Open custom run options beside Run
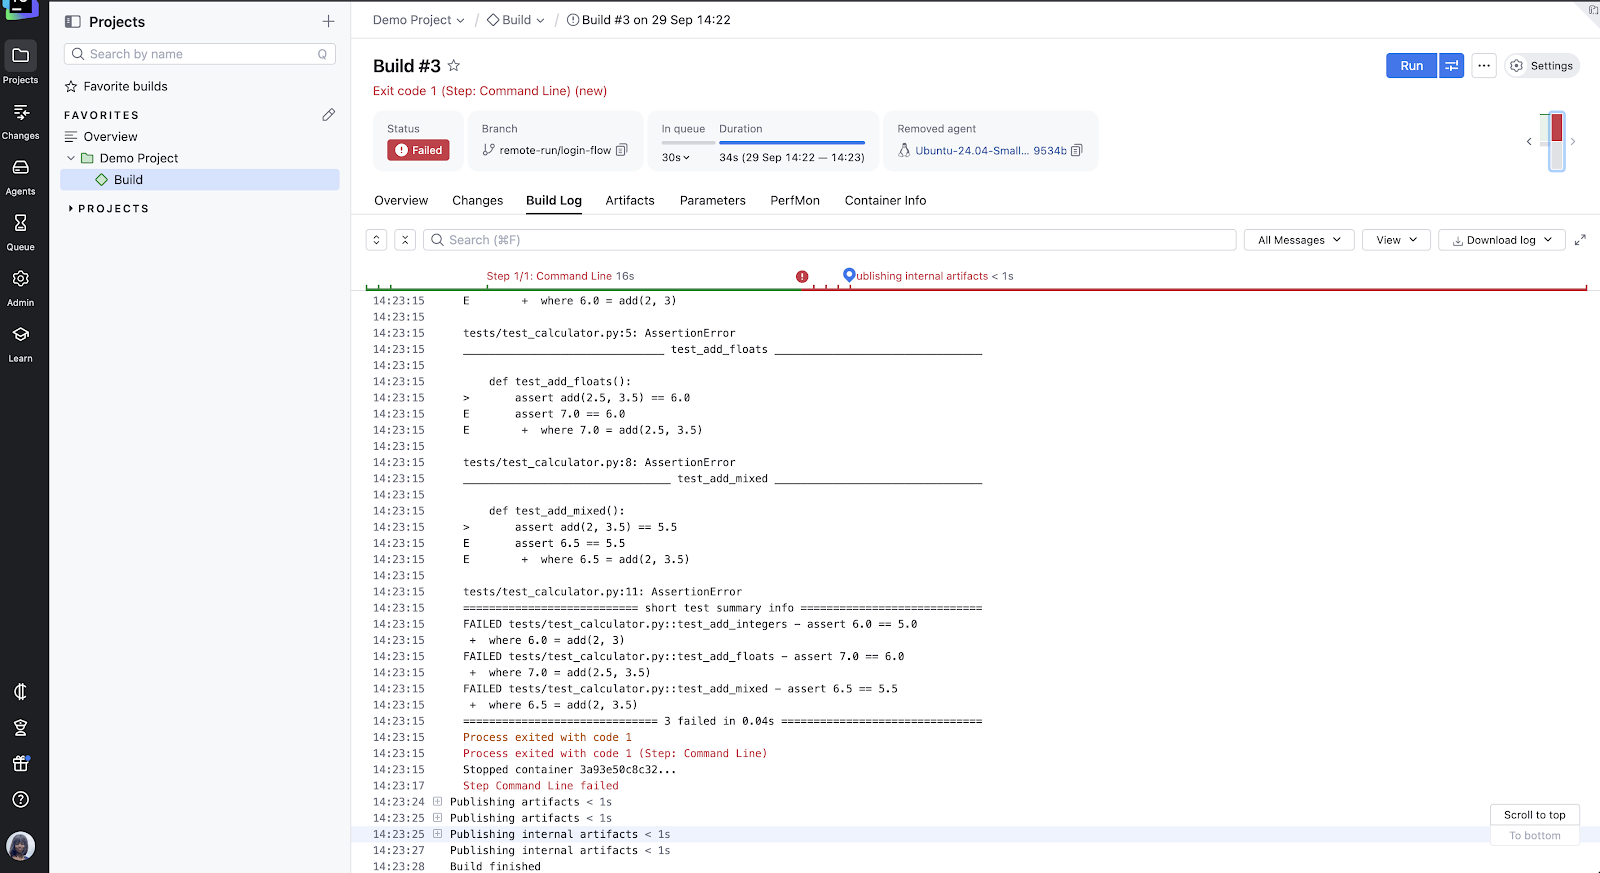Screen dimensions: 1600x873 coord(1451,66)
